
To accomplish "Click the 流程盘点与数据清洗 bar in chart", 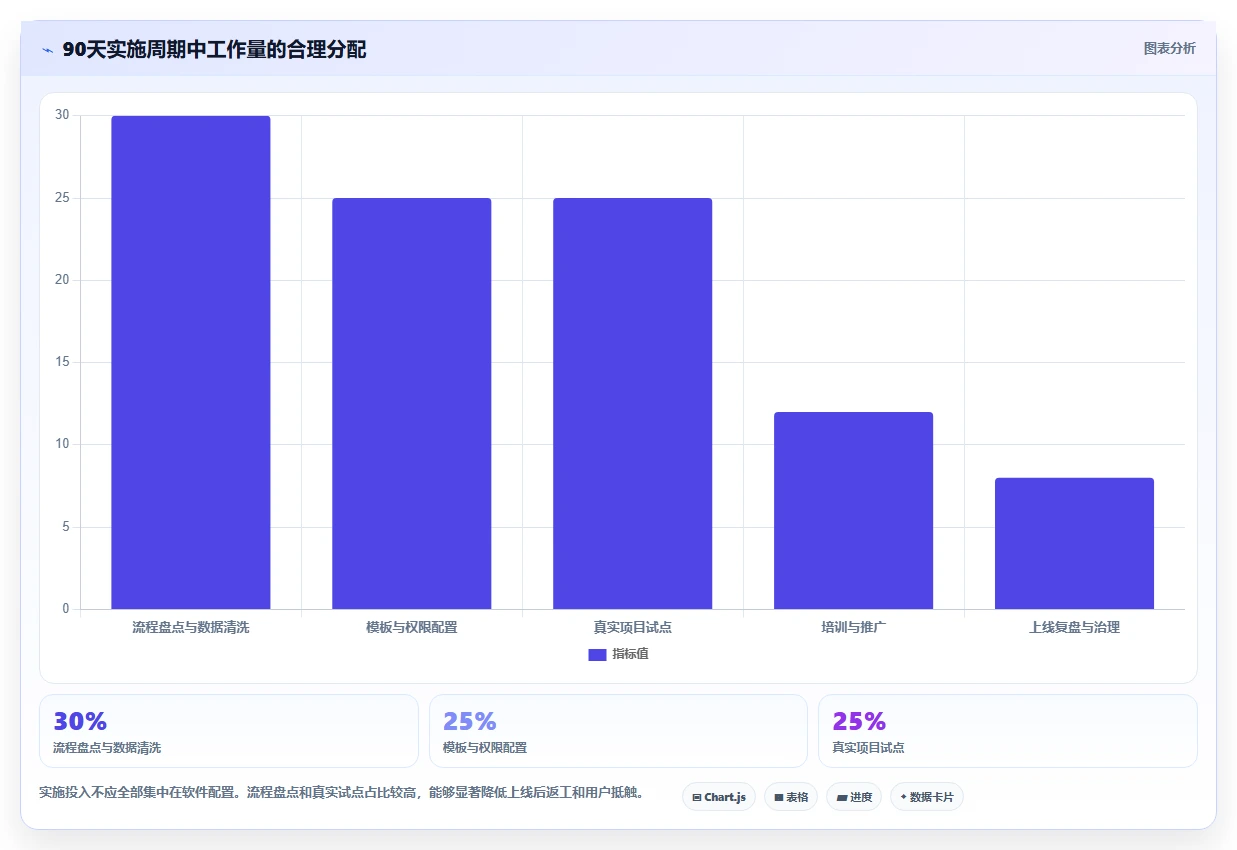I will point(190,362).
